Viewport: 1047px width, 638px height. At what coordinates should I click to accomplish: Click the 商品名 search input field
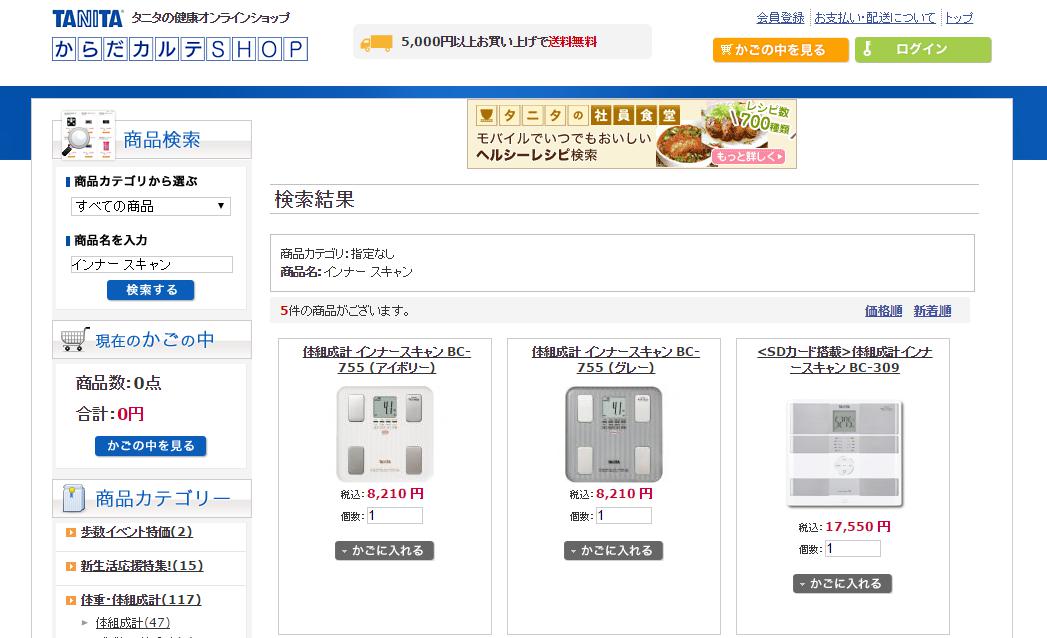pos(151,265)
